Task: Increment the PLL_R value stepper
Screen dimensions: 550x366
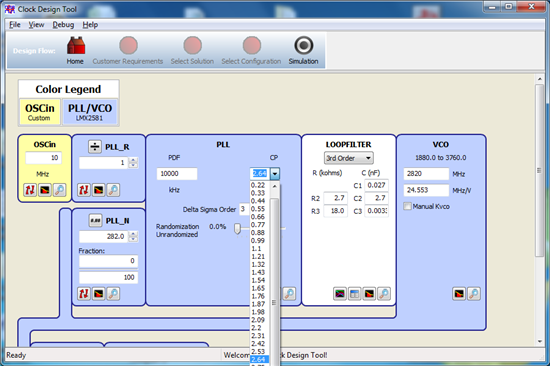Action: (x=133, y=160)
